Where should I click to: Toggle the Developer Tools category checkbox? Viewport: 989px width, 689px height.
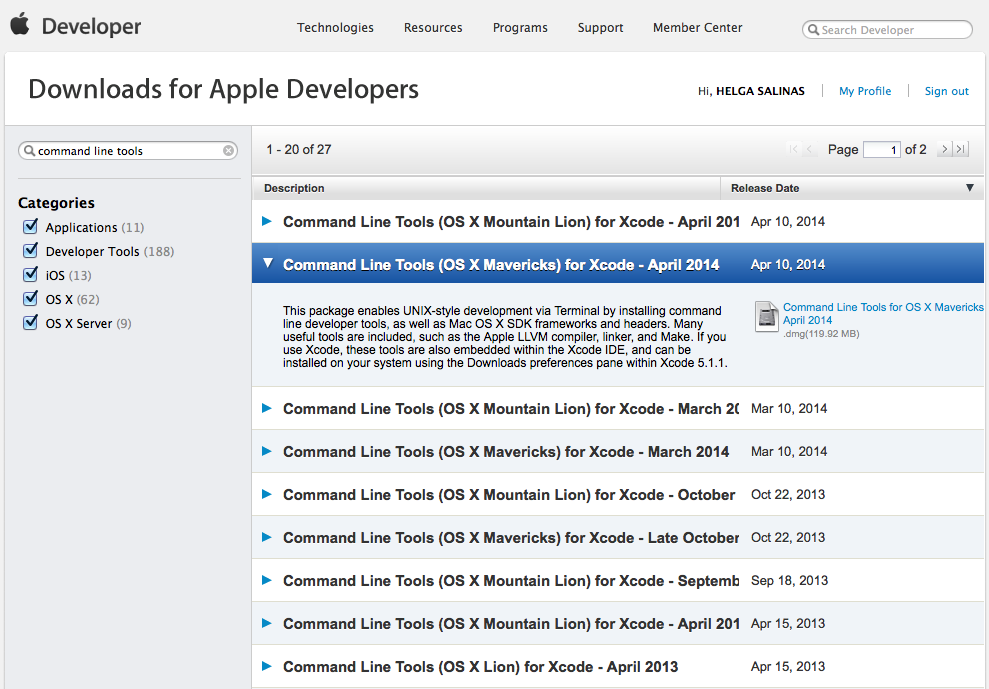click(x=30, y=250)
